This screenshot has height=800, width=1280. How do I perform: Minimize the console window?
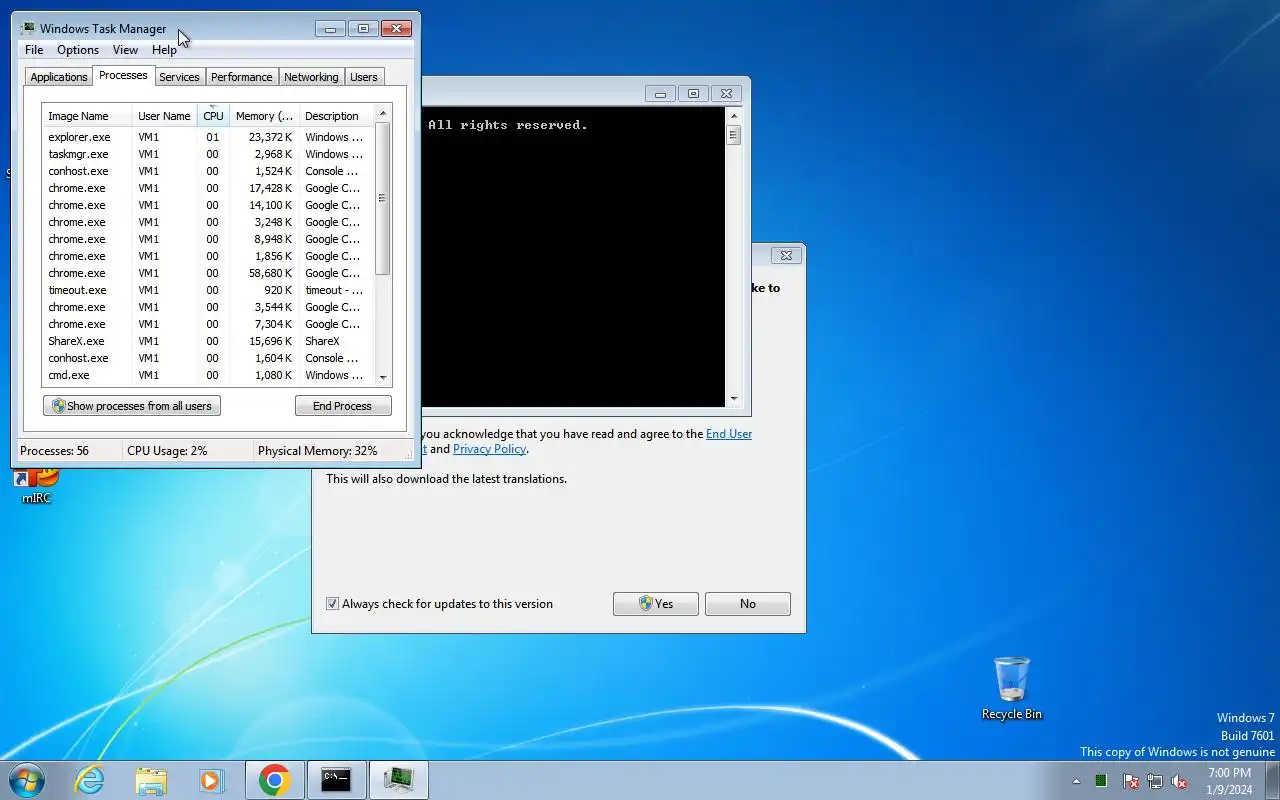[x=660, y=93]
